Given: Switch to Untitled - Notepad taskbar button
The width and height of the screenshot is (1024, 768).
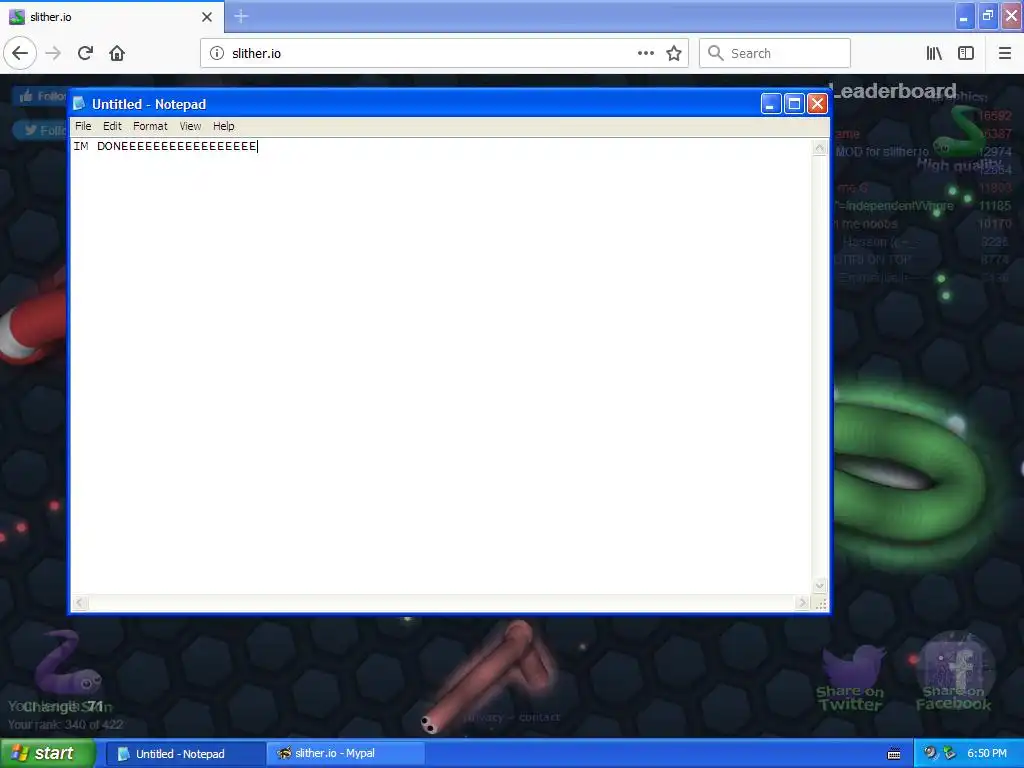Looking at the screenshot, I should coord(185,754).
